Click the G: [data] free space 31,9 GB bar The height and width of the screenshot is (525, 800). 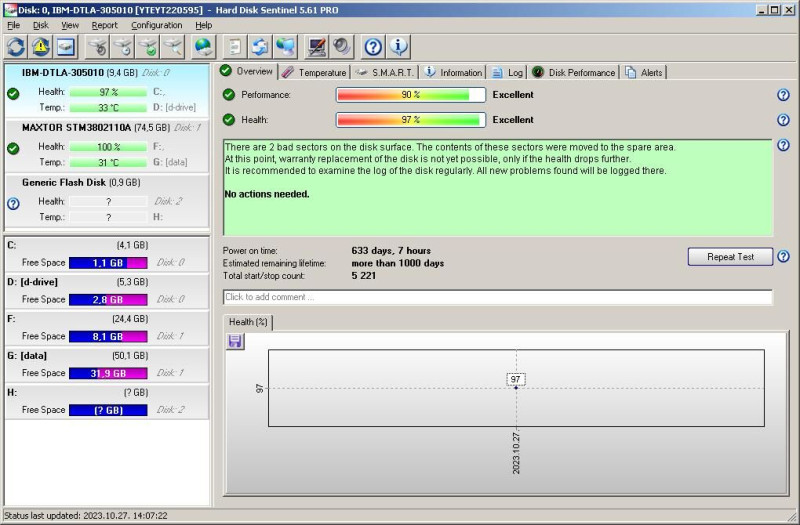pyautogui.click(x=108, y=373)
